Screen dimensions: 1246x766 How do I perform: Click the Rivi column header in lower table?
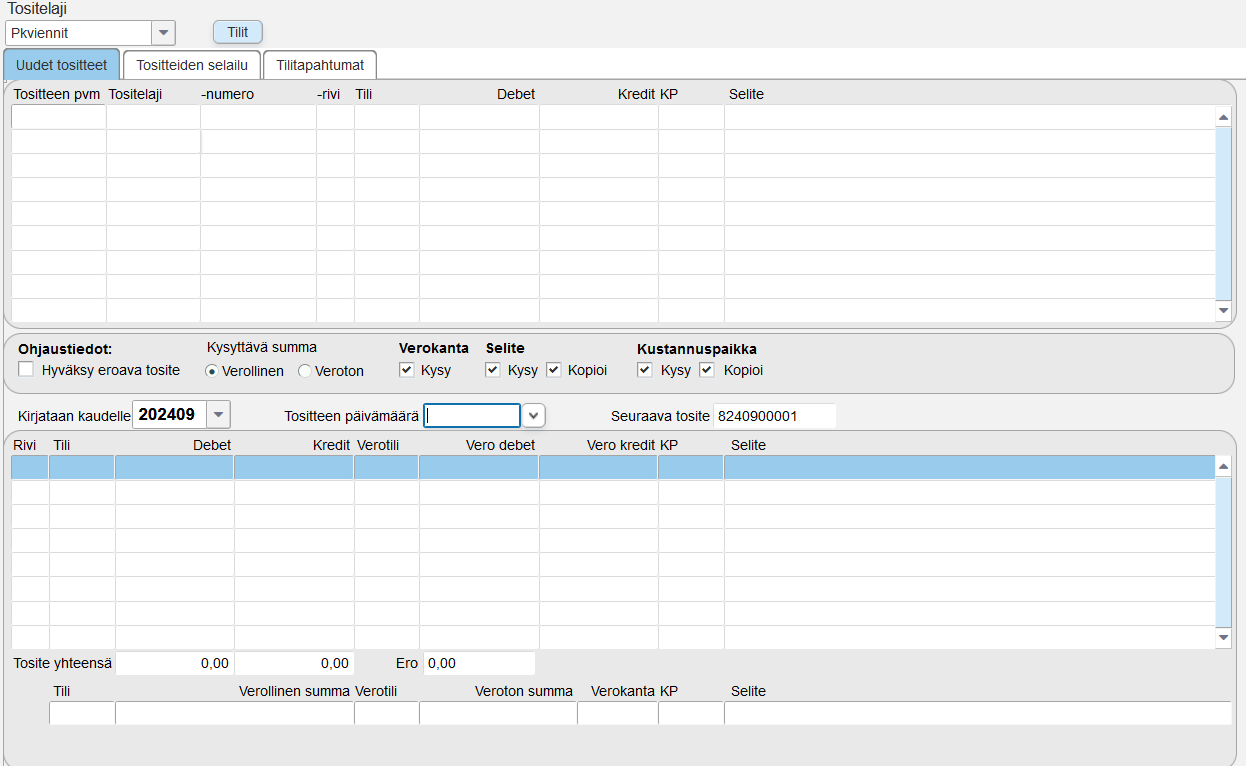click(x=24, y=445)
